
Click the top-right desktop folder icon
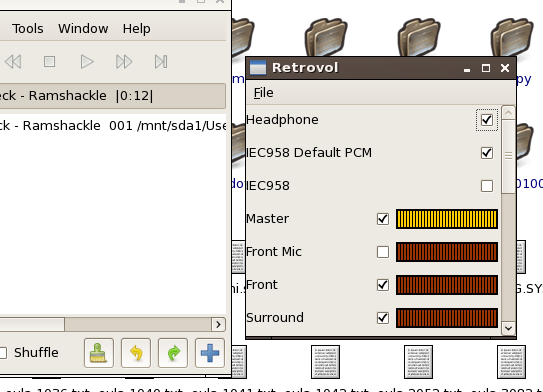512,37
